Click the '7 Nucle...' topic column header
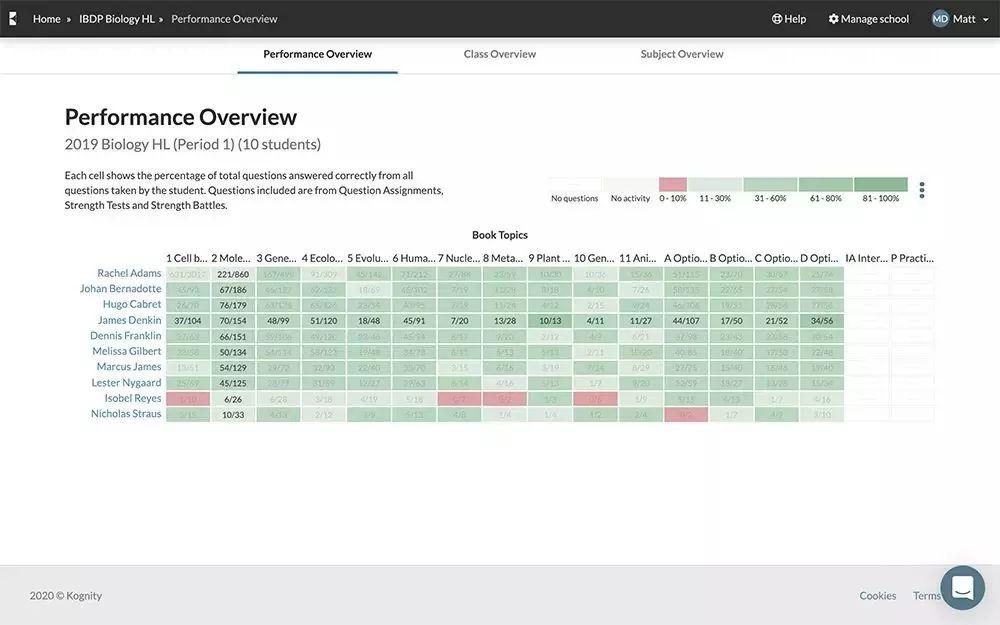 459,258
